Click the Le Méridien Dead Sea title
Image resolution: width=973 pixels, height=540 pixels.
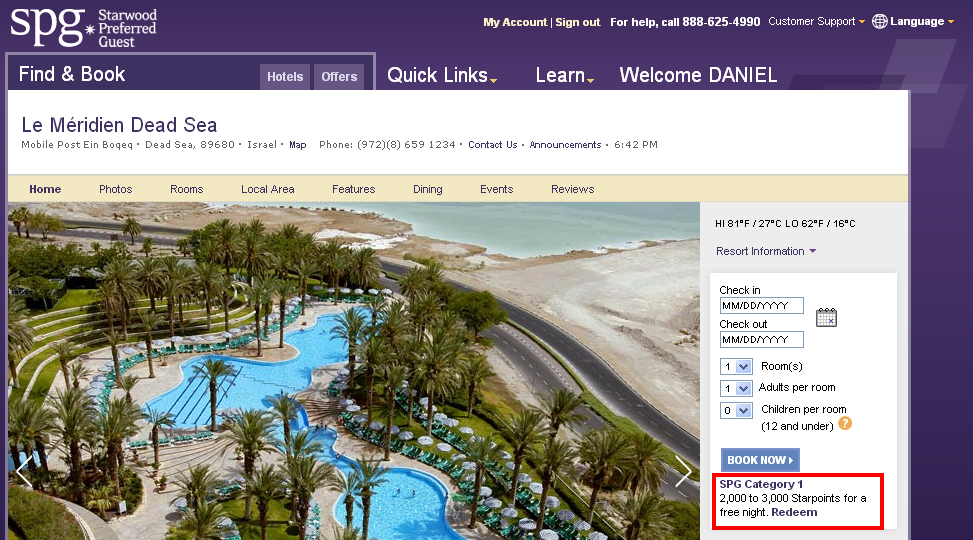coord(119,125)
